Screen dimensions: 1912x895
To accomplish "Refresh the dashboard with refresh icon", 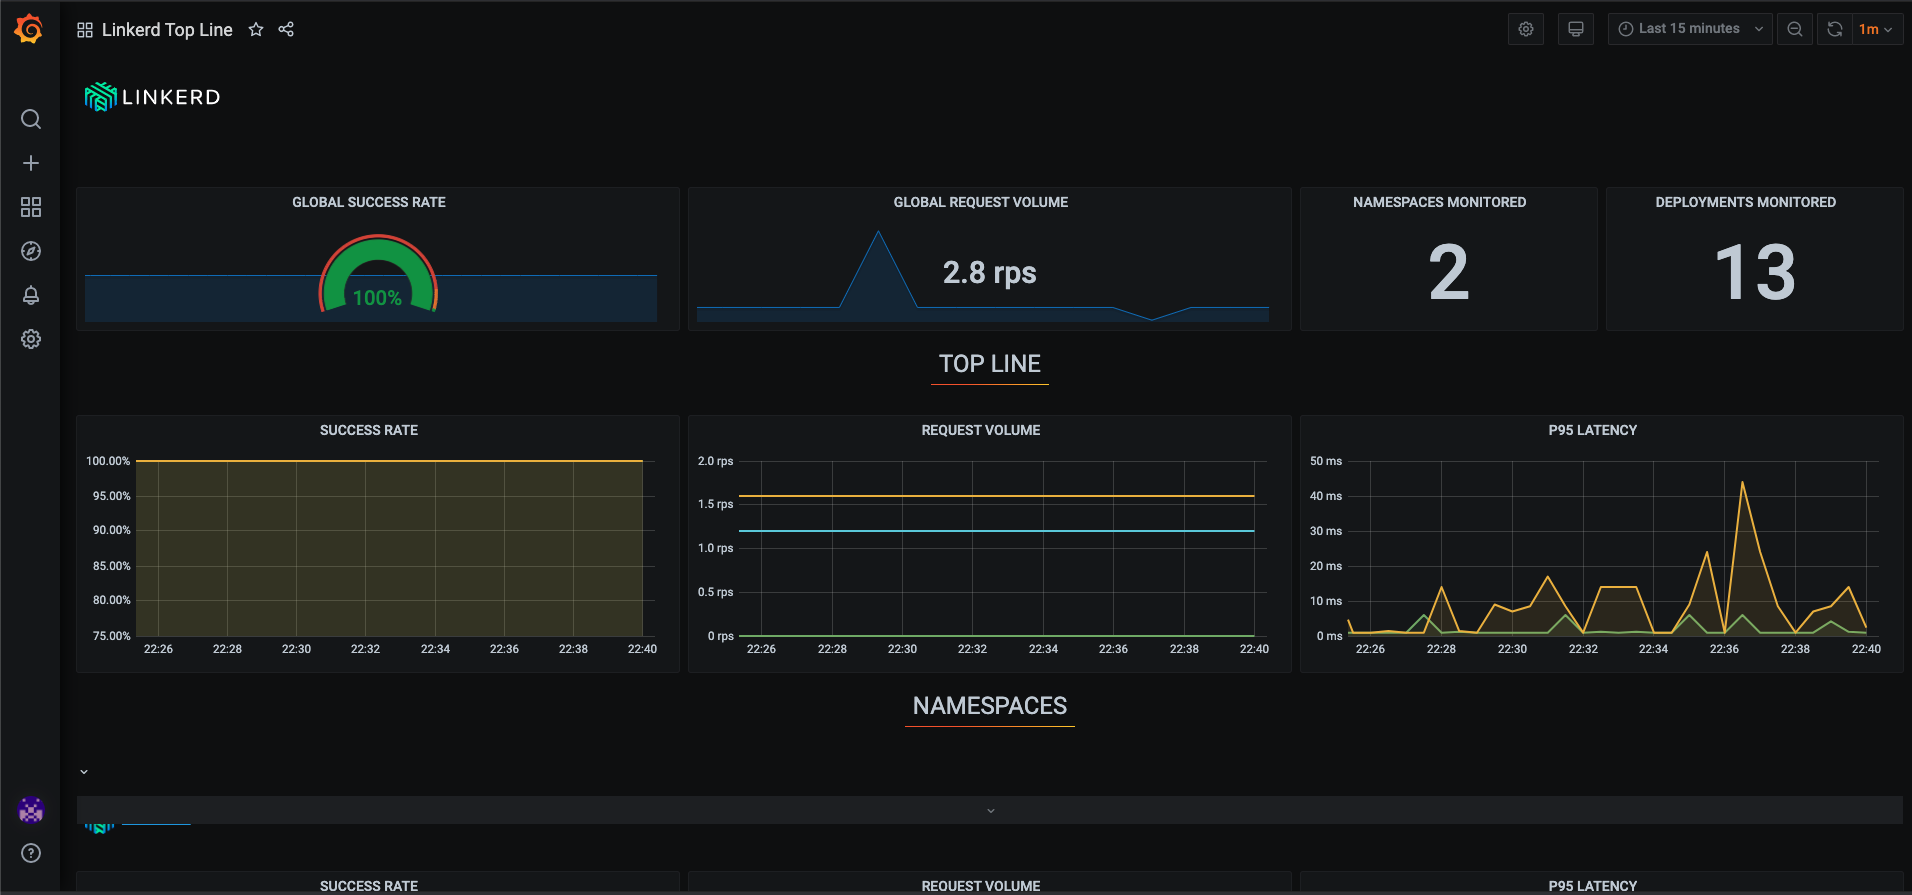I will [x=1835, y=29].
